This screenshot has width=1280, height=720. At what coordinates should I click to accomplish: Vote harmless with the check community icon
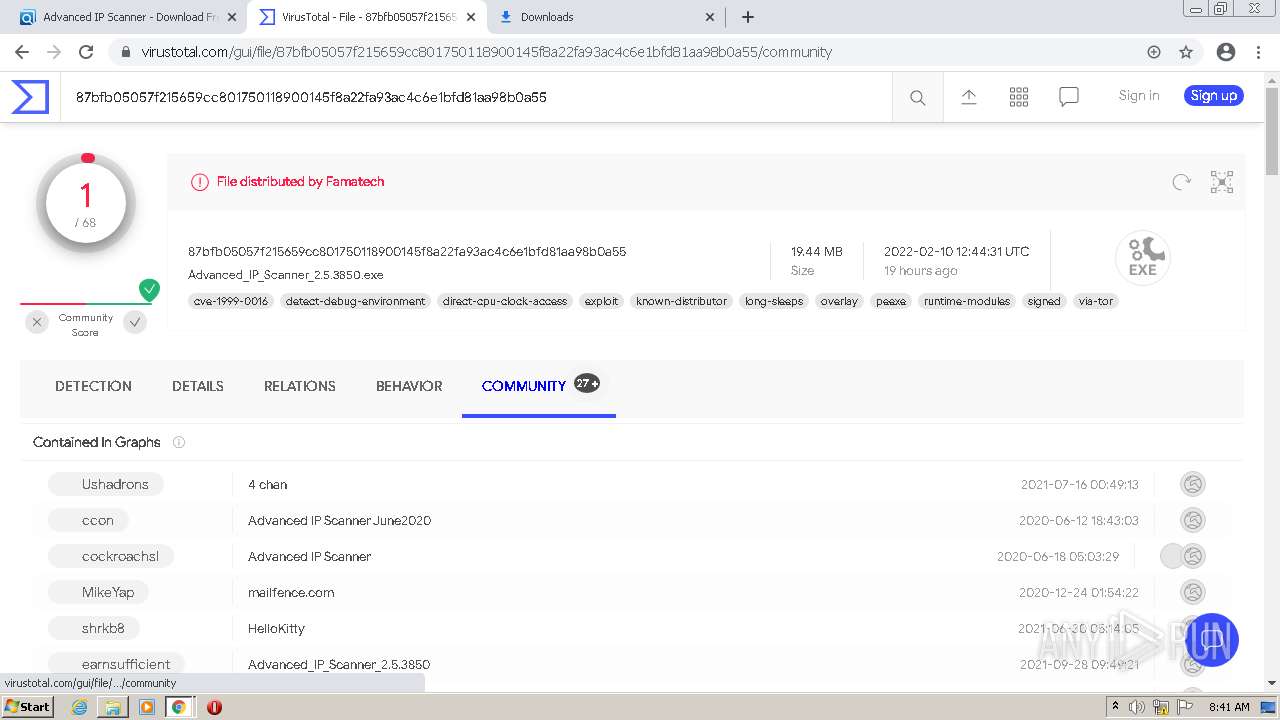click(x=135, y=322)
